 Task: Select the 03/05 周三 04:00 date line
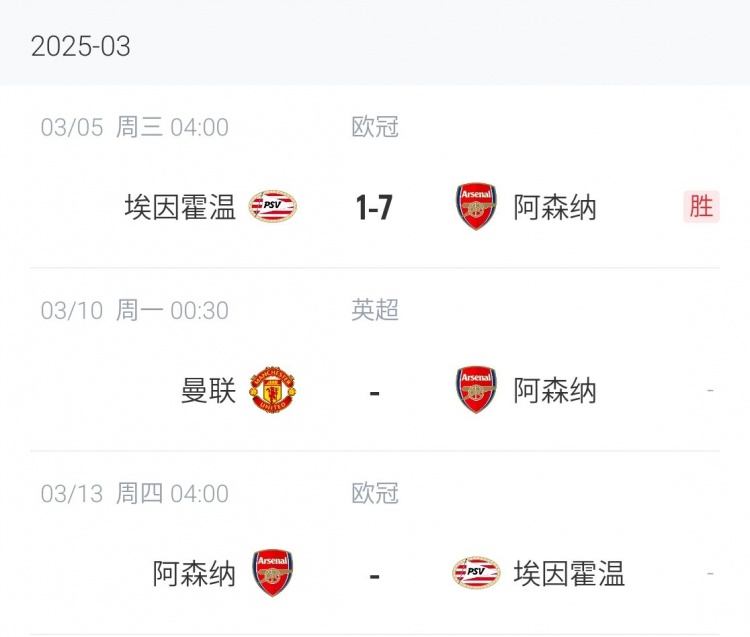[135, 127]
